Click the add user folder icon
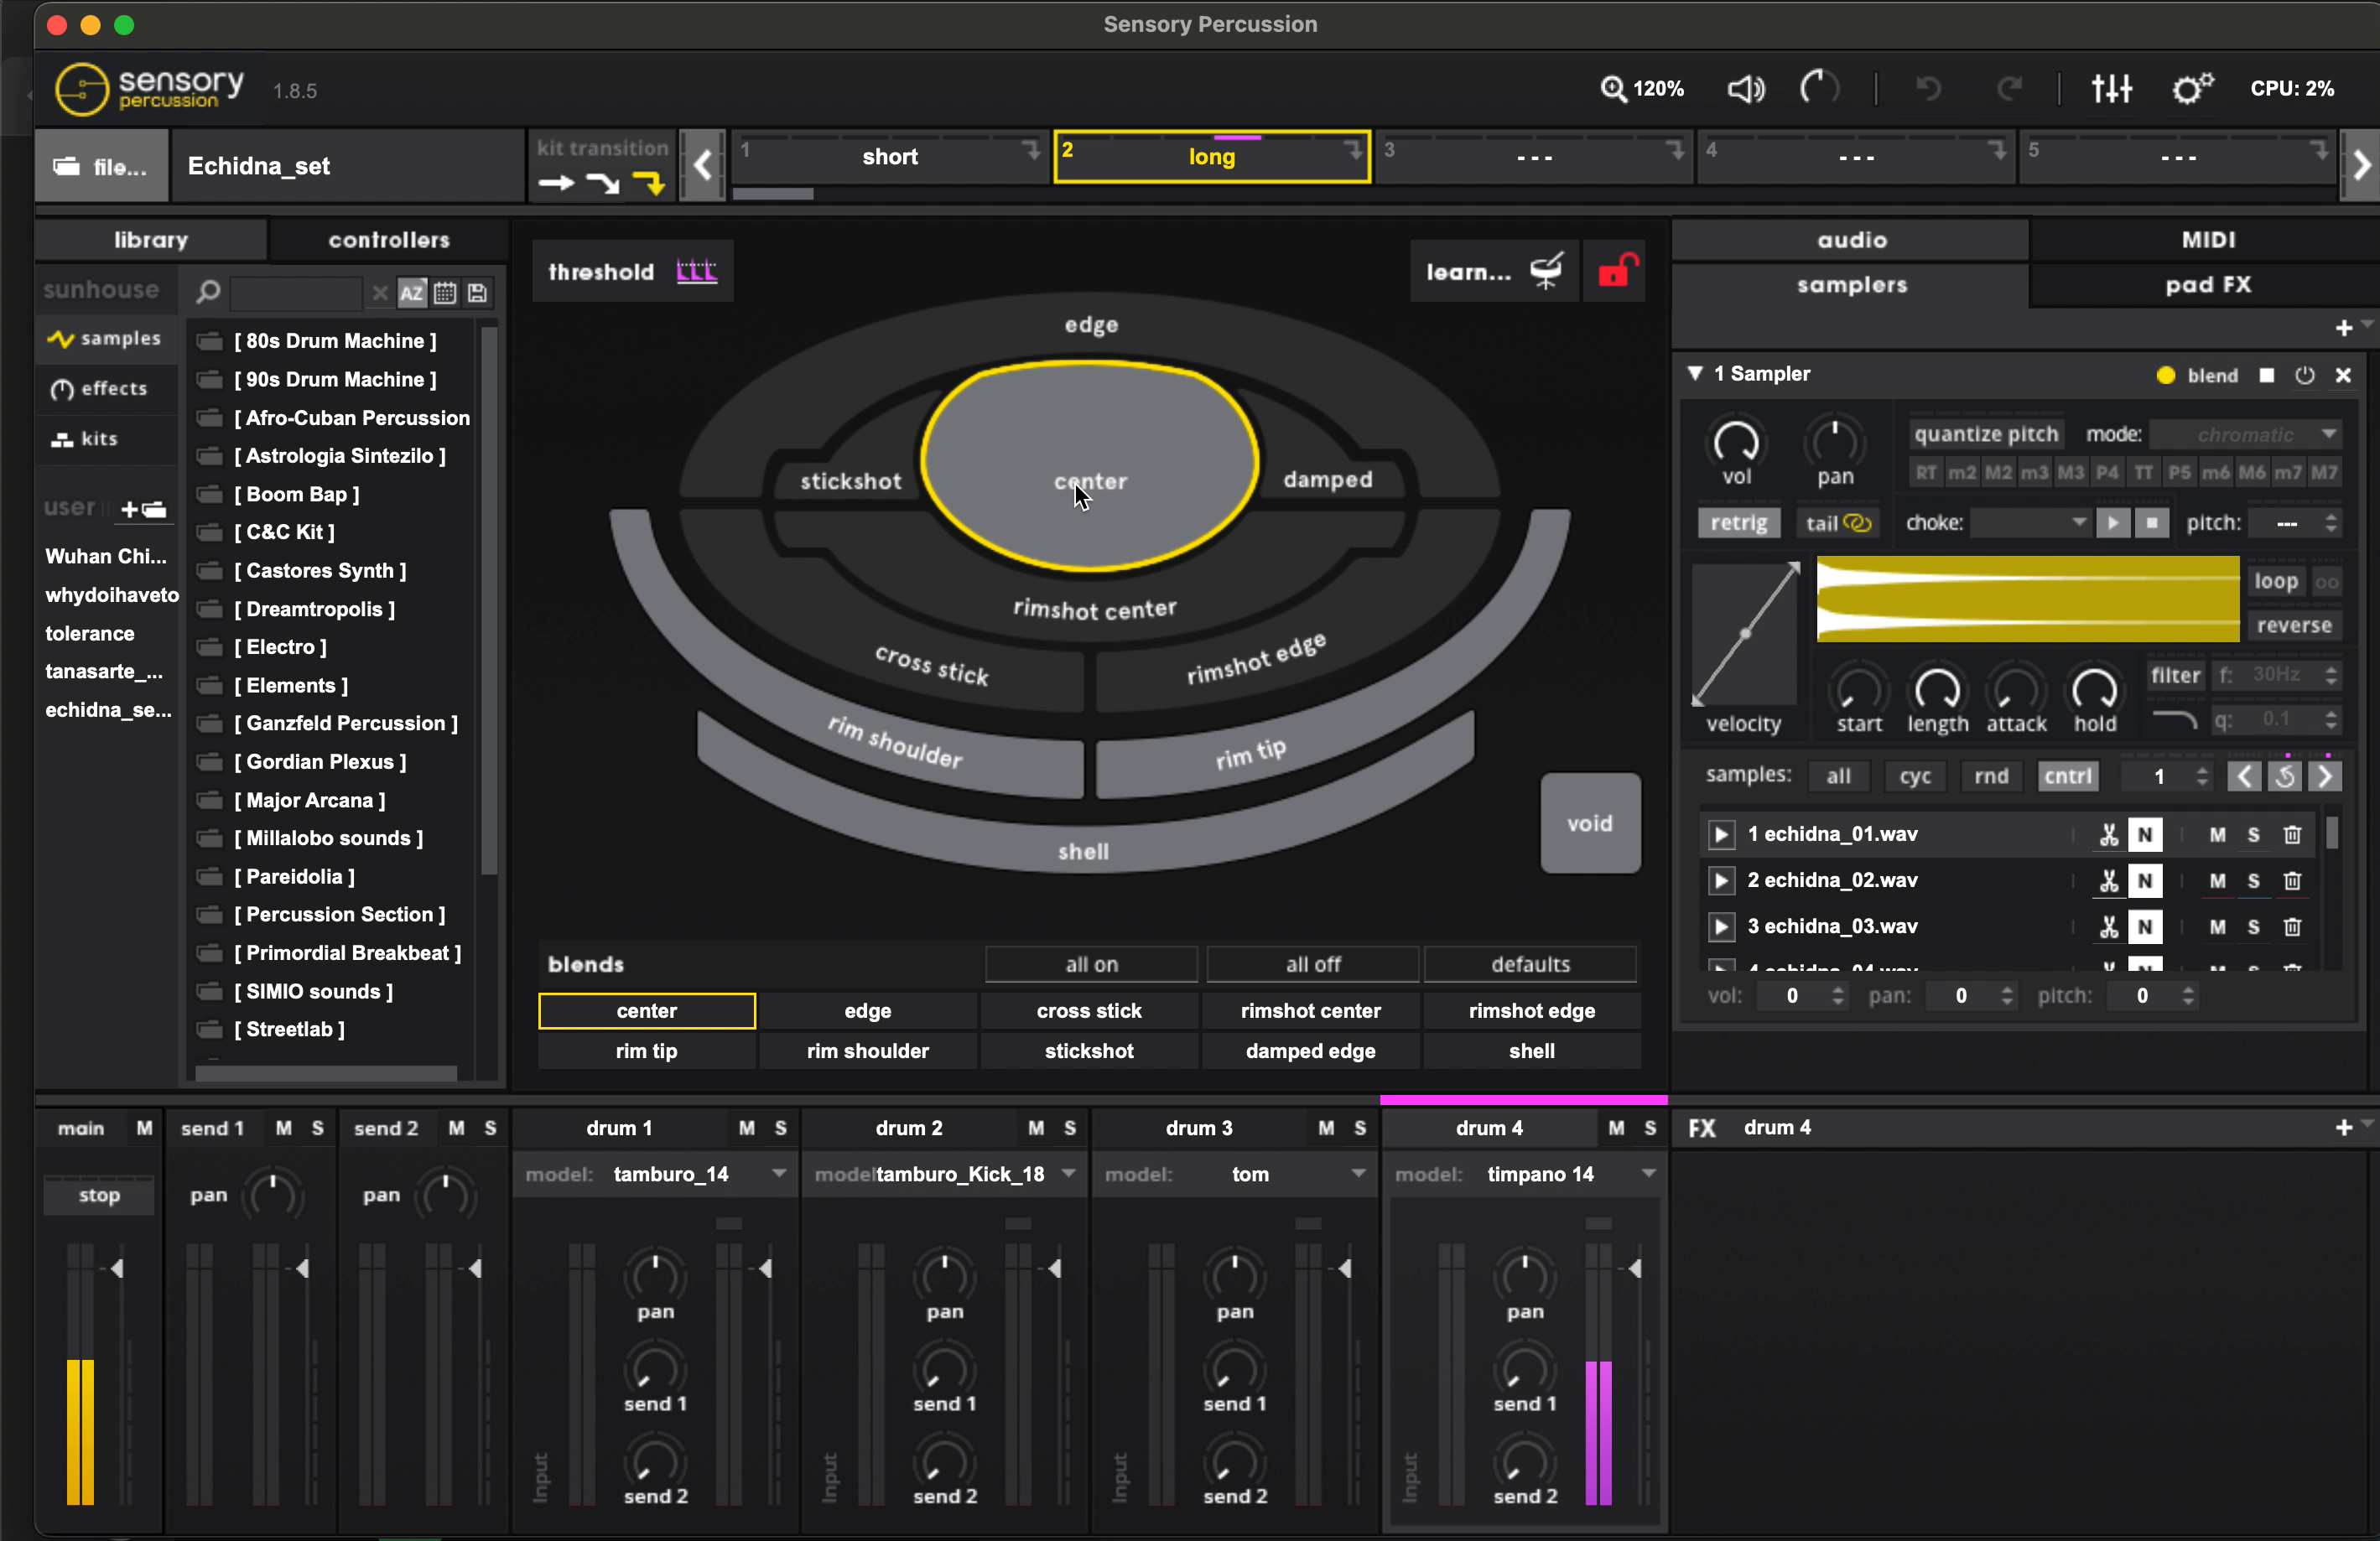The image size is (2380, 1541). click(144, 509)
